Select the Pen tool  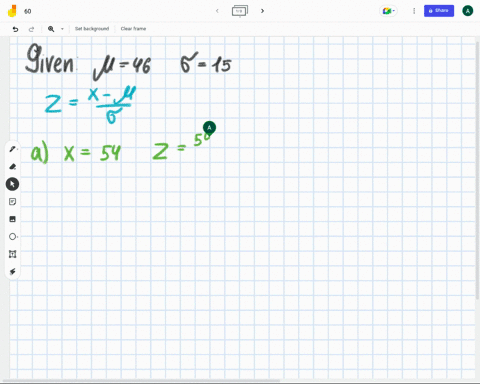13,149
